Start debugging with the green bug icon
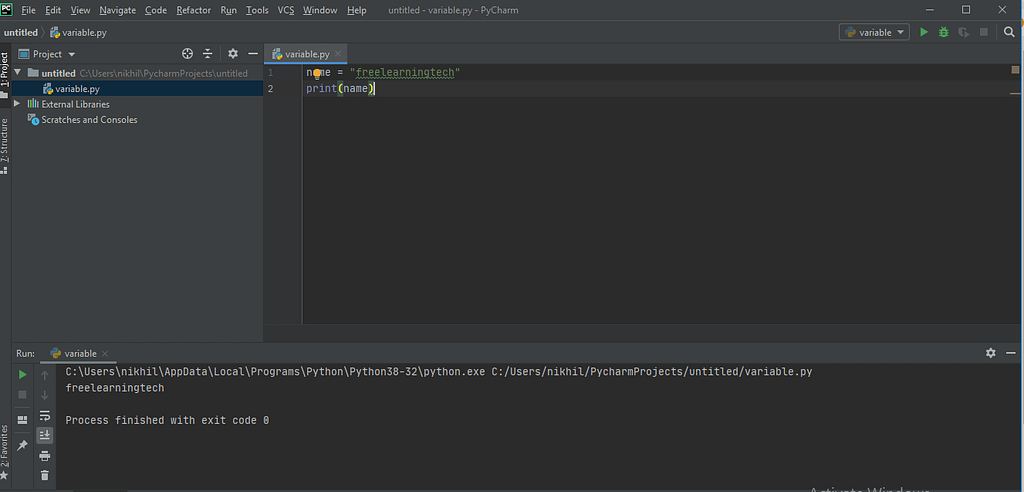The image size is (1024, 492). click(x=944, y=32)
